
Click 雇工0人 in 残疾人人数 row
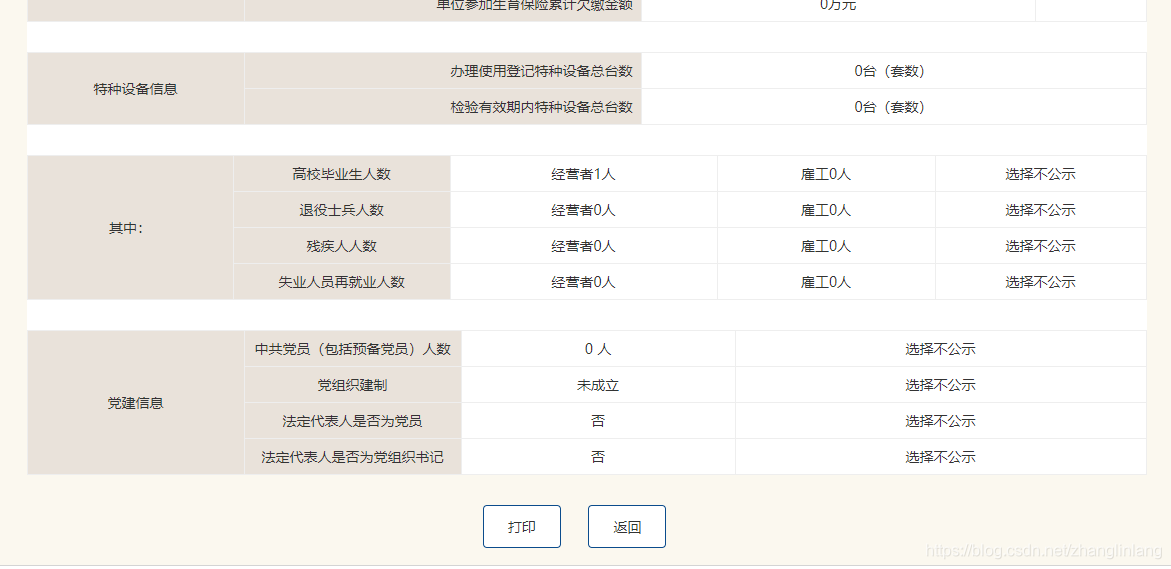(x=826, y=246)
